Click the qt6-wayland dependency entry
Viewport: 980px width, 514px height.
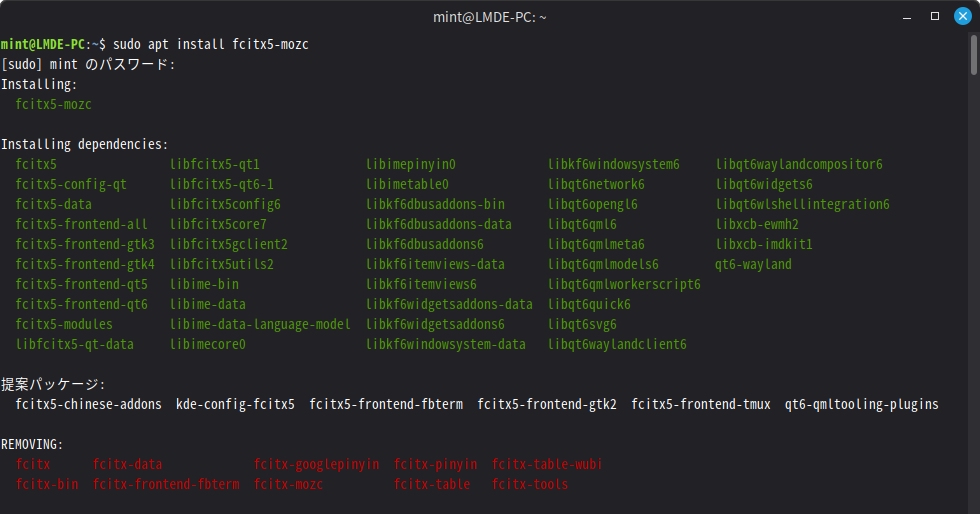click(x=753, y=264)
